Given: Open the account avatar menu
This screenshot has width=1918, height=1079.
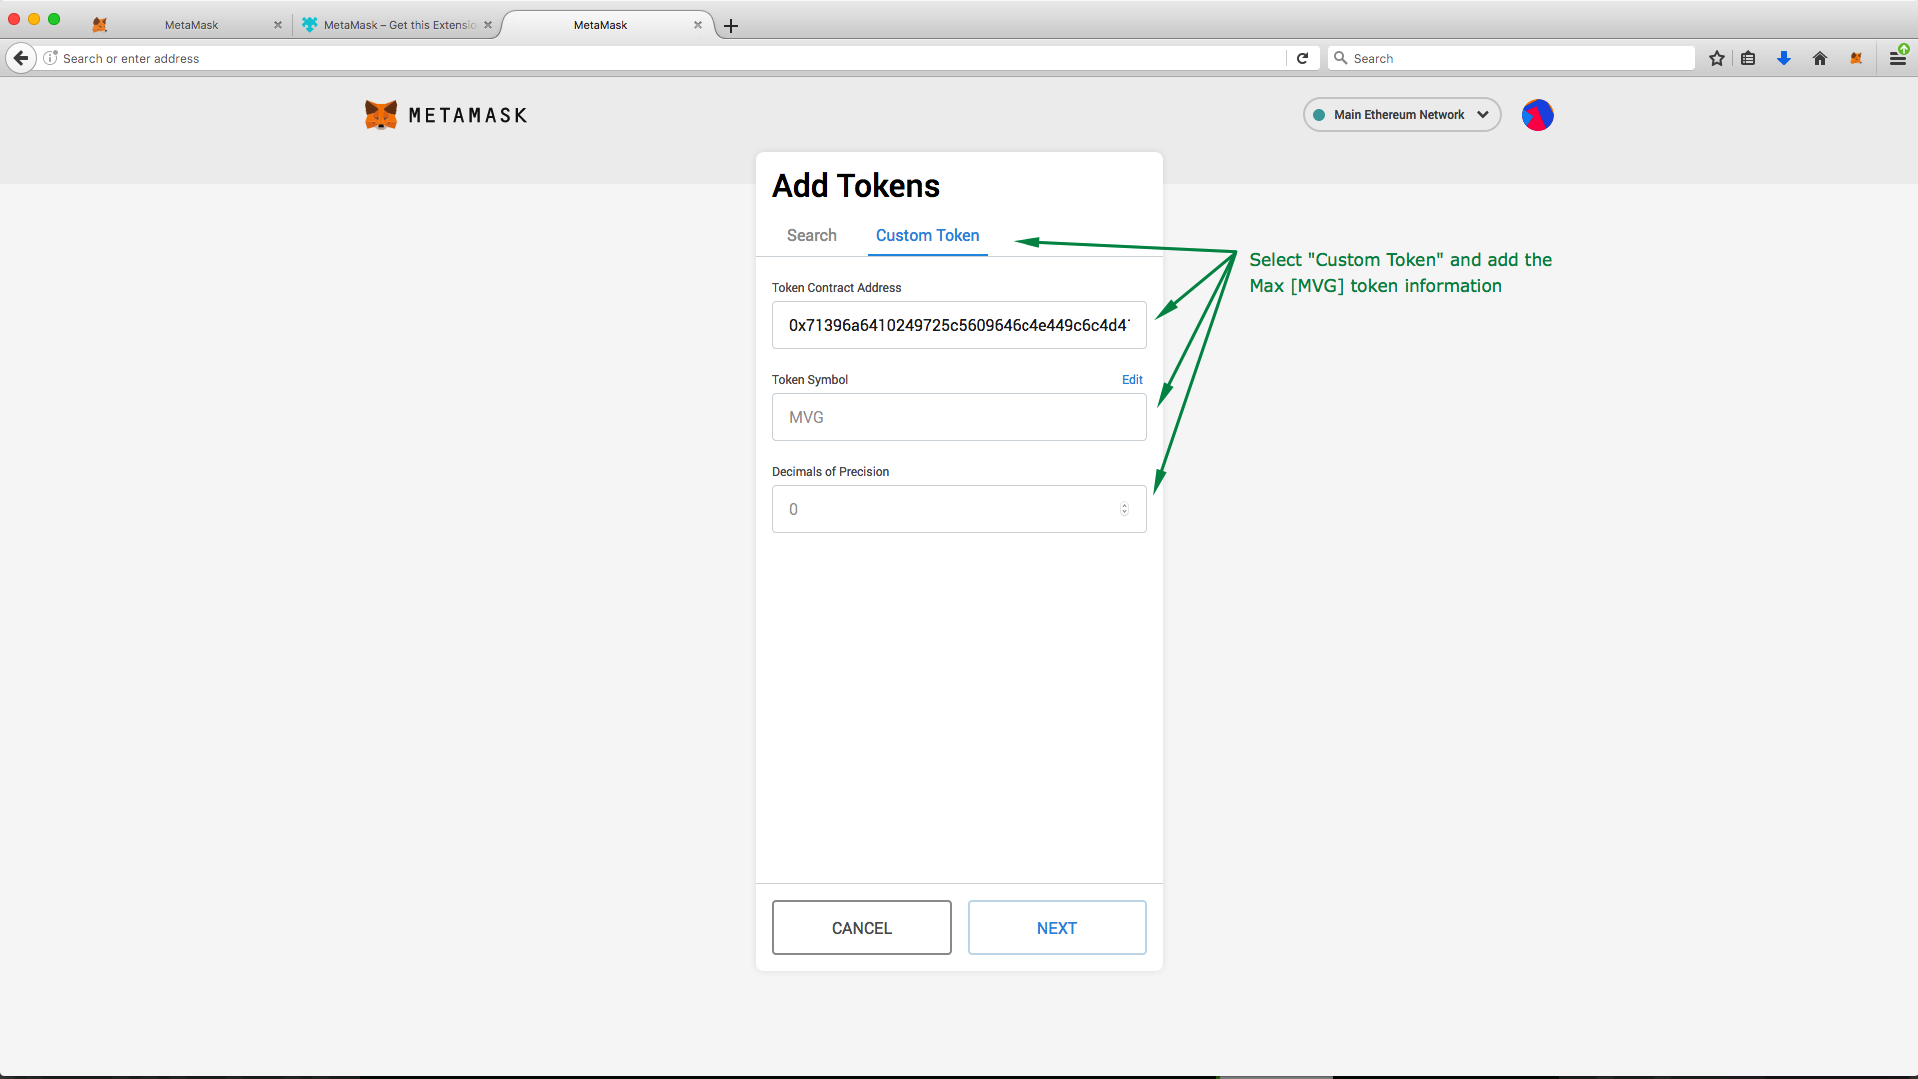Looking at the screenshot, I should pyautogui.click(x=1538, y=115).
